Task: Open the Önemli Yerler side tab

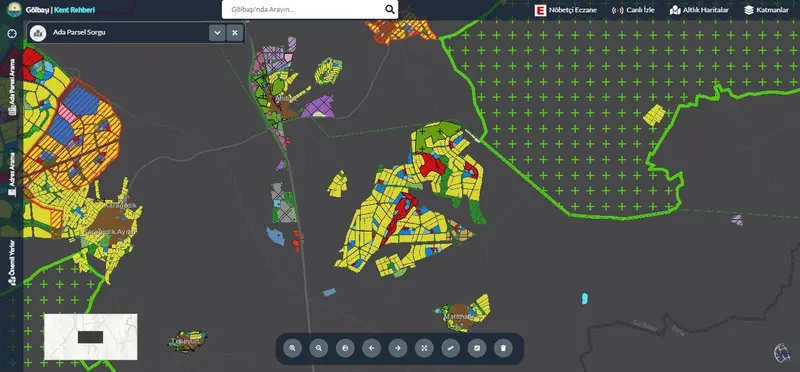Action: click(12, 262)
